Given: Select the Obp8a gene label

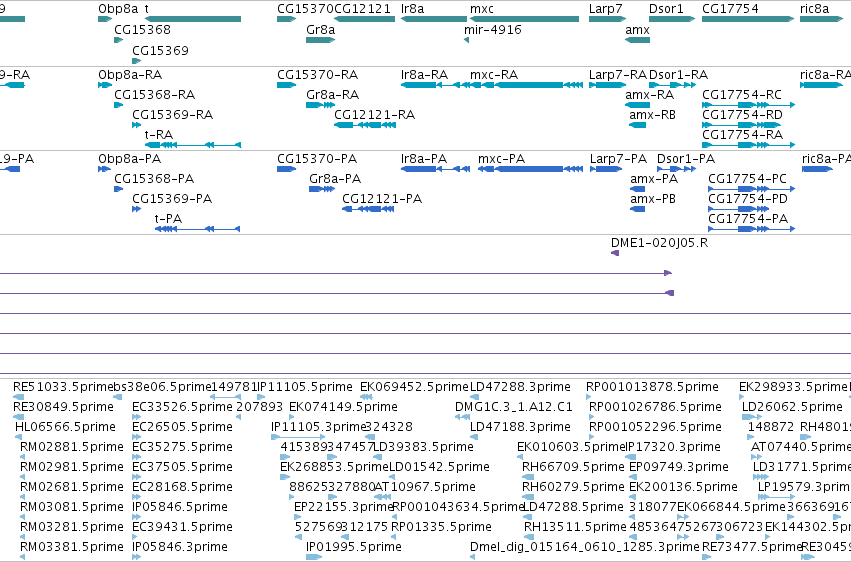Looking at the screenshot, I should pyautogui.click(x=118, y=9).
